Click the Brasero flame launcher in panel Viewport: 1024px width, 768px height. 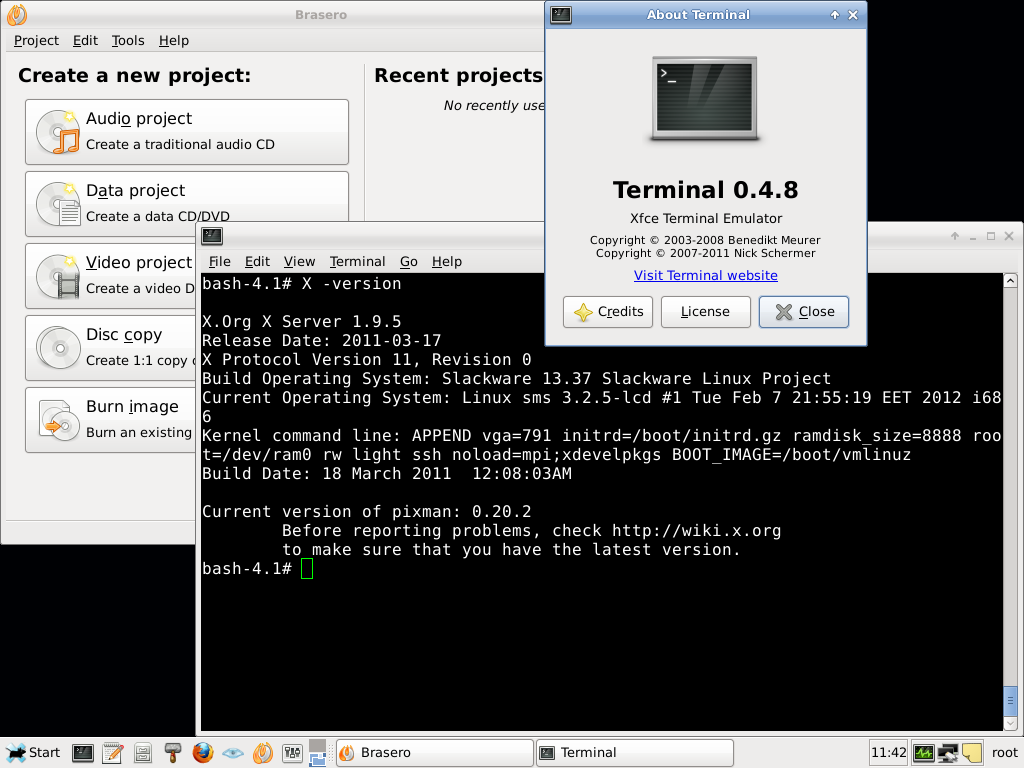pos(262,752)
